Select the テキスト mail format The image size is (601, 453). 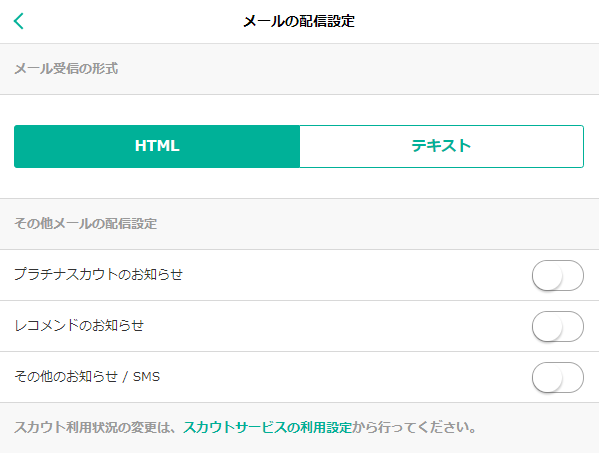coord(442,146)
